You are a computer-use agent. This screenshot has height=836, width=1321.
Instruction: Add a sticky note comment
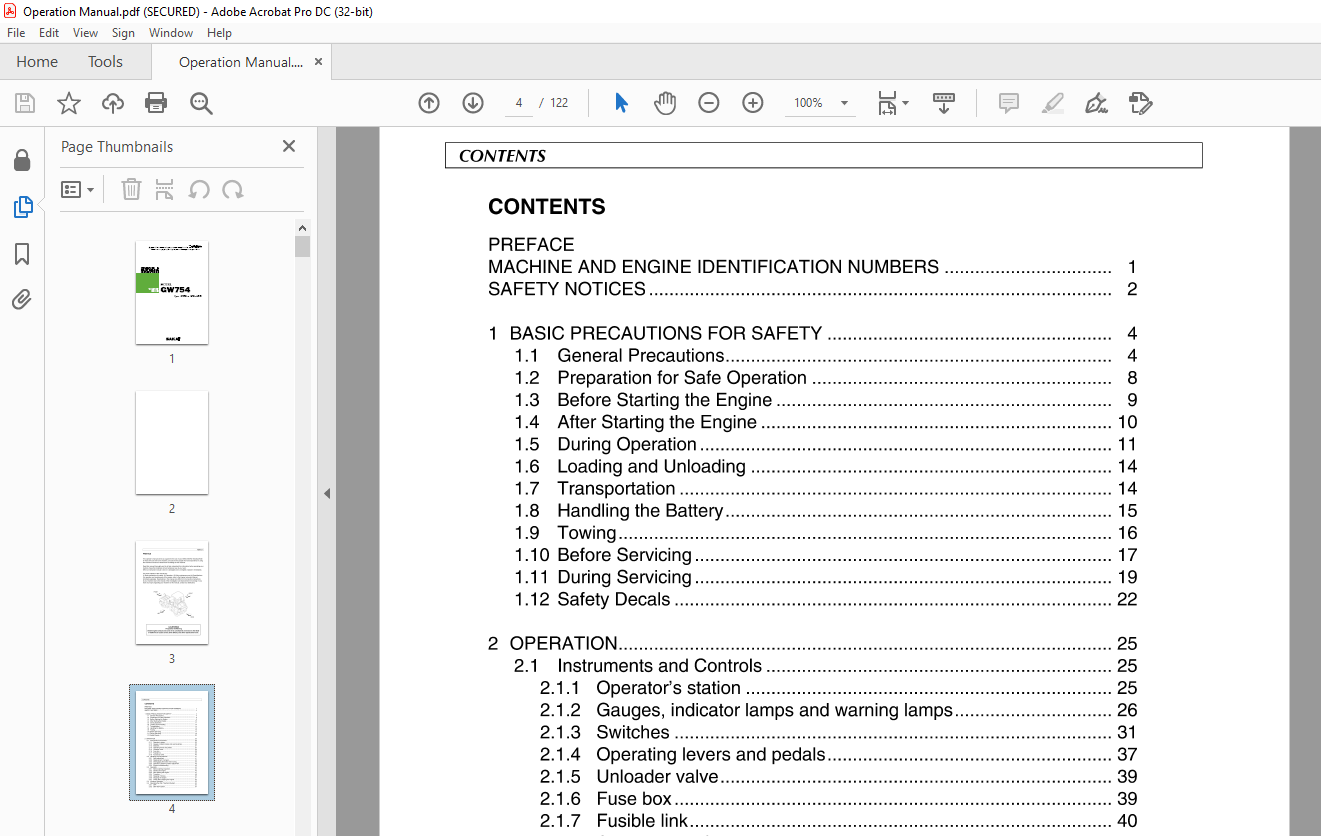(1009, 103)
